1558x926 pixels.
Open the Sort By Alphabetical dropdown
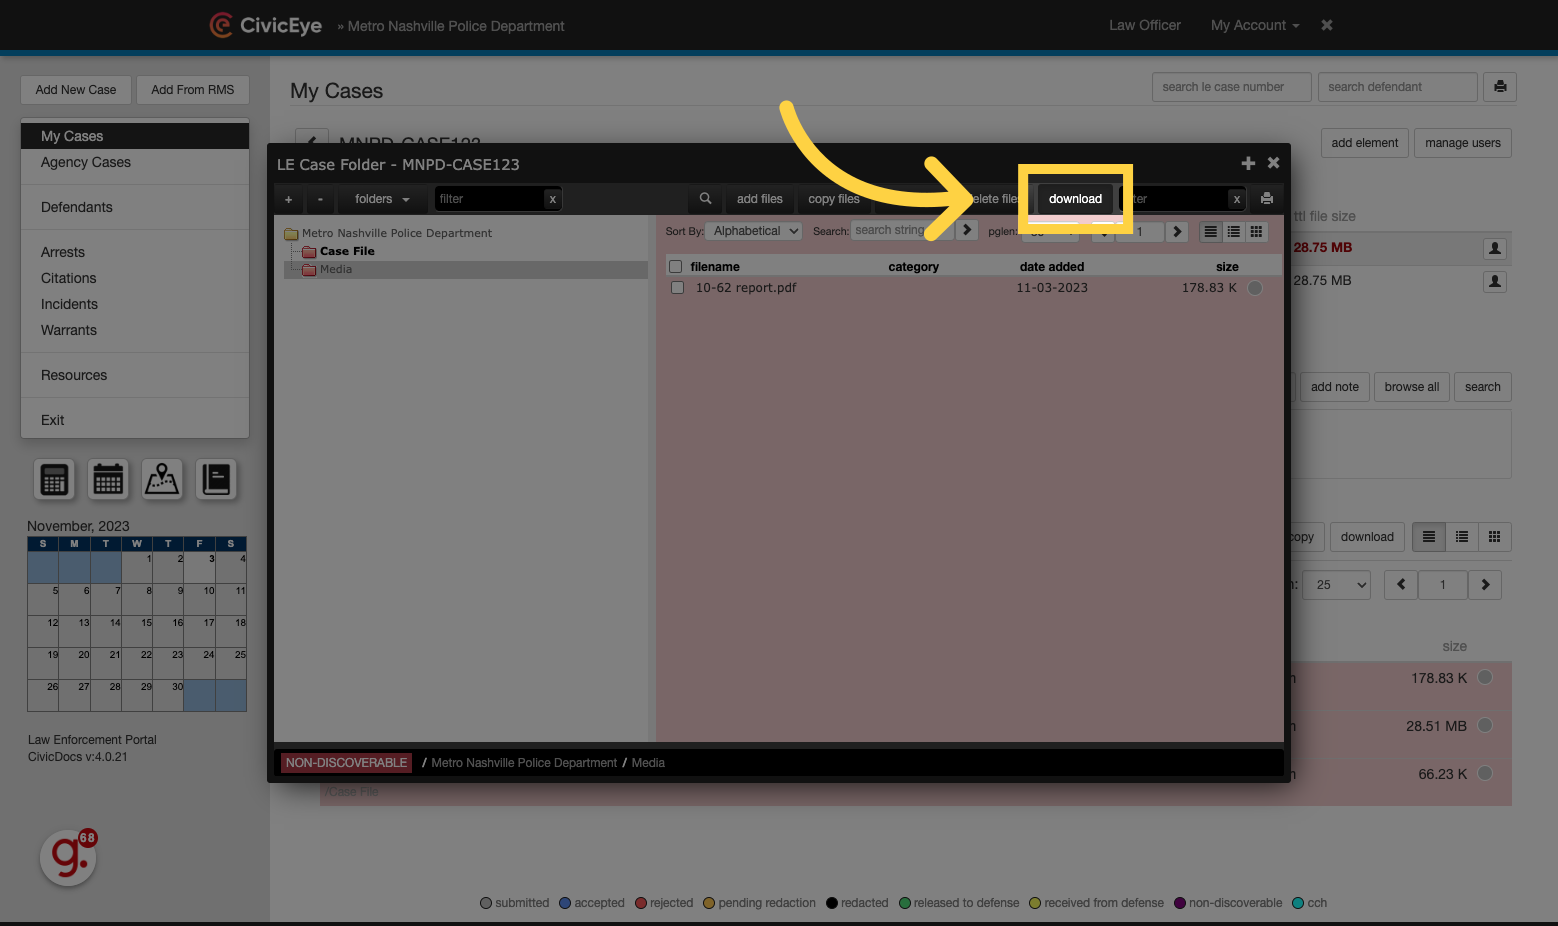point(754,231)
